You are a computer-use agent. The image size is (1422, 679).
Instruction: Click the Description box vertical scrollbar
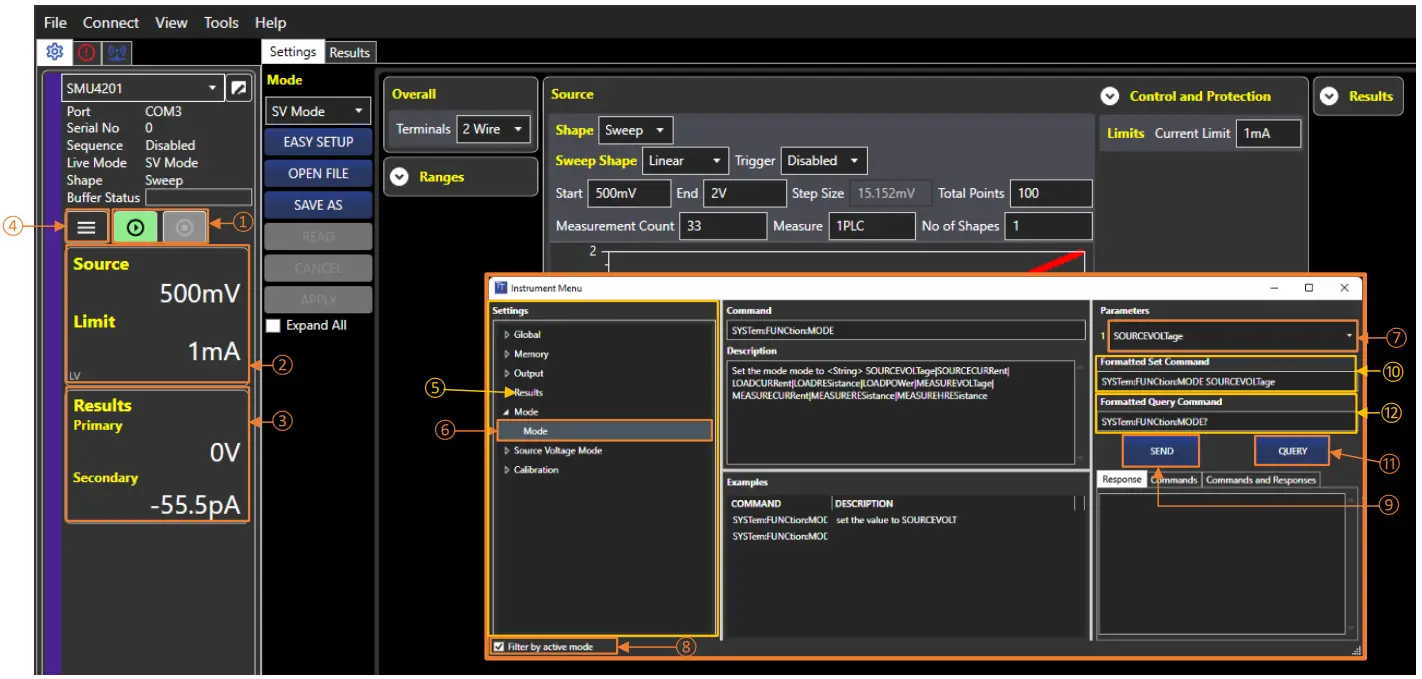click(1079, 411)
